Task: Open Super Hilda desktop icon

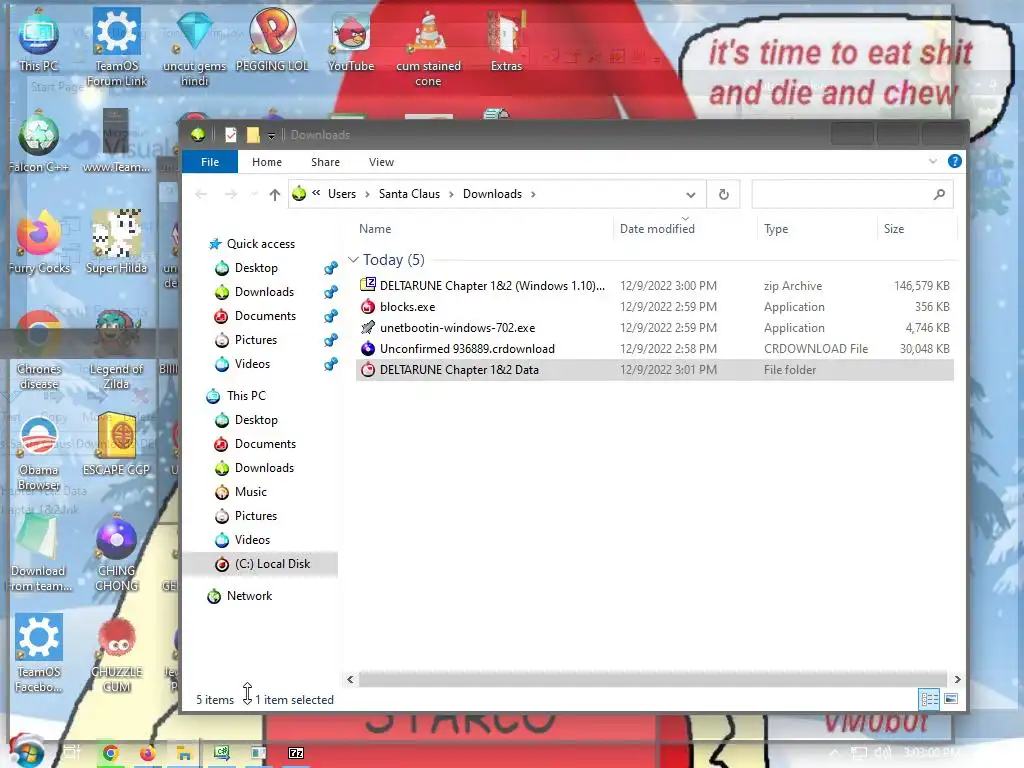Action: tap(116, 242)
